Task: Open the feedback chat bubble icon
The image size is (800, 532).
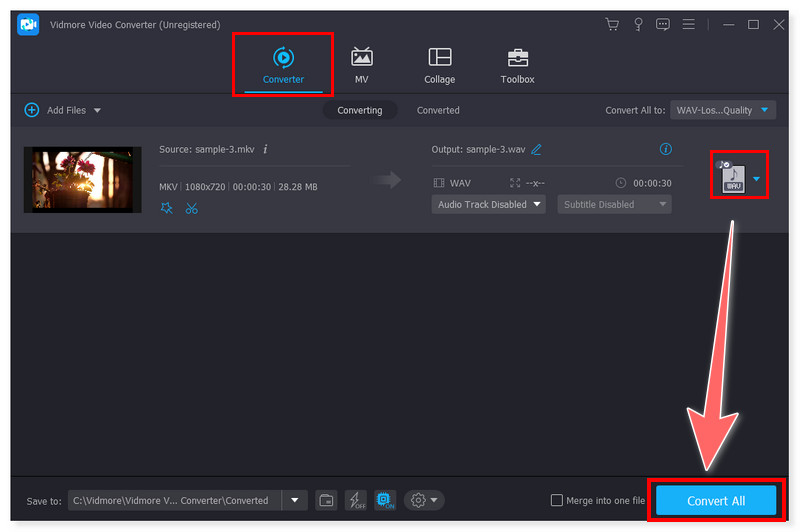Action: [661, 24]
